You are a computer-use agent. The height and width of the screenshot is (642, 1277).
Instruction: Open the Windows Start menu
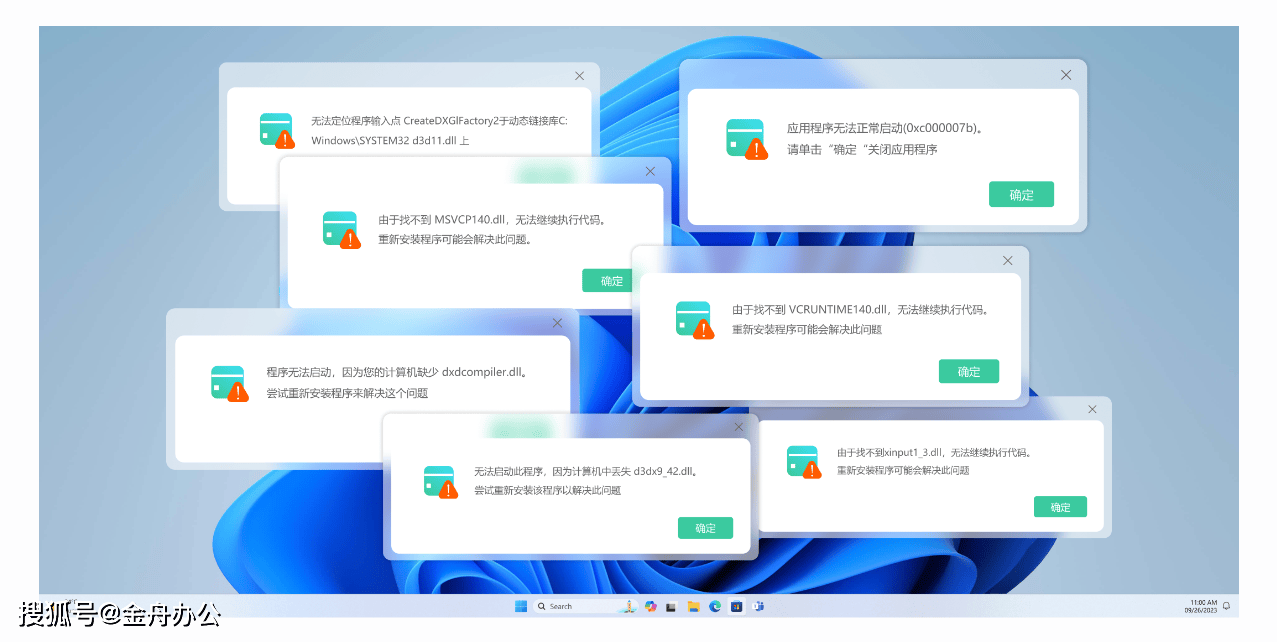(x=521, y=606)
